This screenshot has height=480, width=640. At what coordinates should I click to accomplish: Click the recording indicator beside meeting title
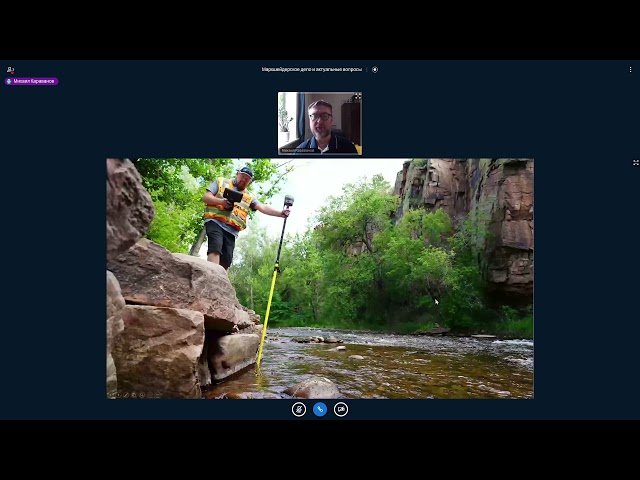pyautogui.click(x=375, y=70)
